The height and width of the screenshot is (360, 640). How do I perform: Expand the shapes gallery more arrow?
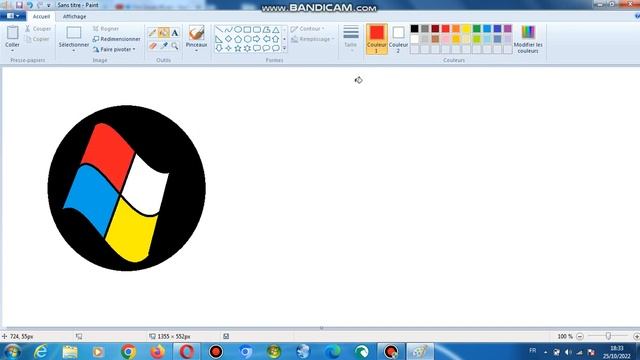[x=284, y=49]
